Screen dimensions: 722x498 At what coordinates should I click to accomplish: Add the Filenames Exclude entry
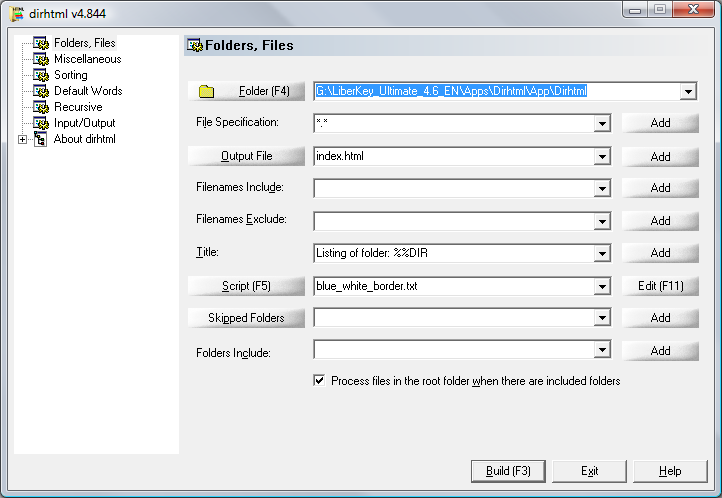tap(660, 221)
